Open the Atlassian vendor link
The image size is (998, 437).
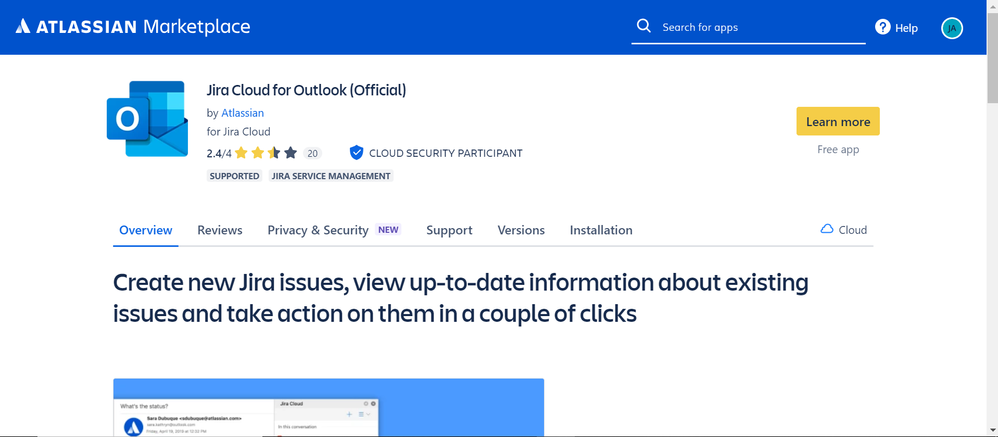(242, 113)
